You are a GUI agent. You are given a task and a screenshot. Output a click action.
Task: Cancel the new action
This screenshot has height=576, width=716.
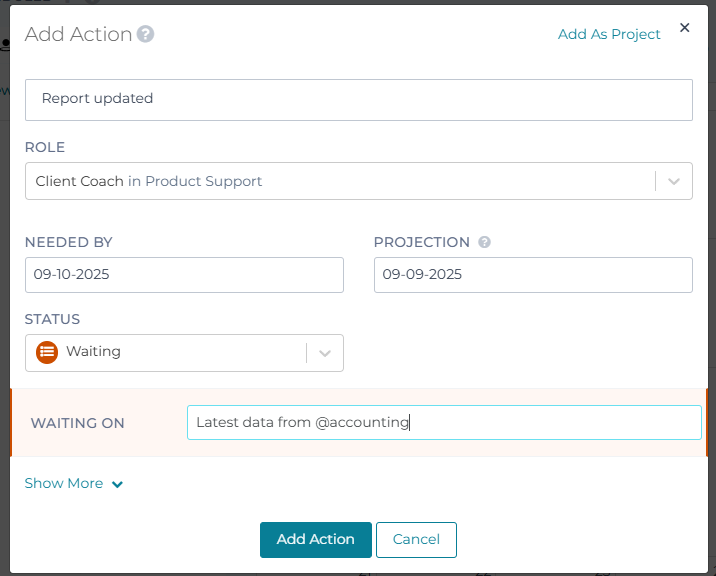coord(416,539)
